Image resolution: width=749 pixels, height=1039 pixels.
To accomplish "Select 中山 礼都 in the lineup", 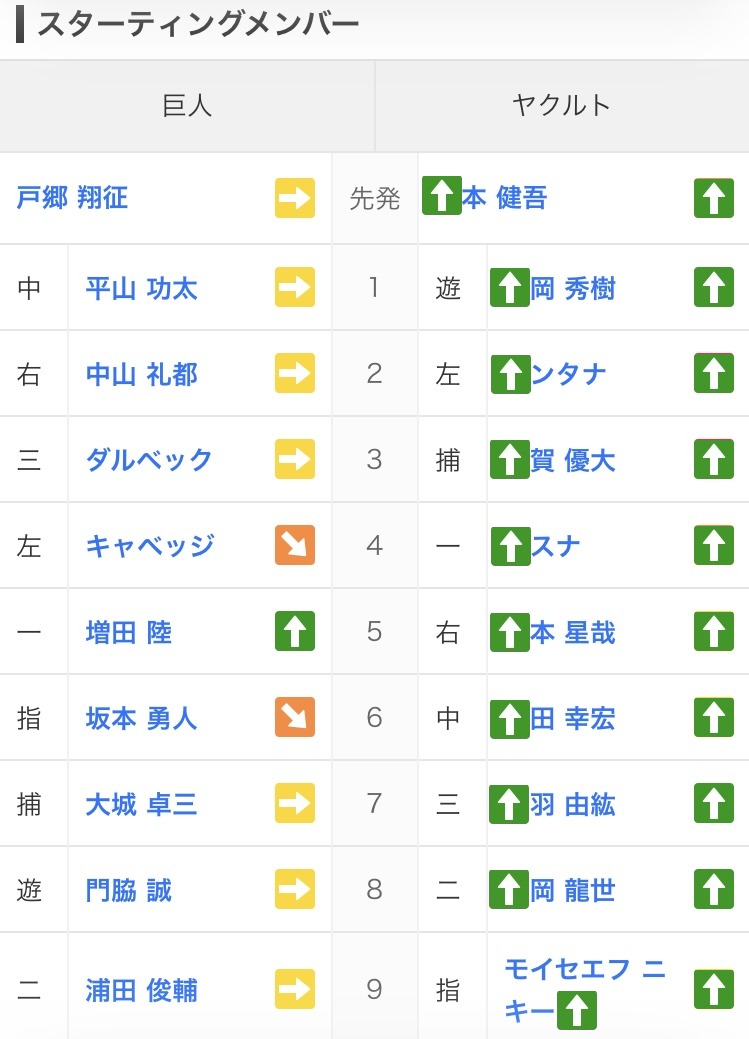I will (141, 375).
